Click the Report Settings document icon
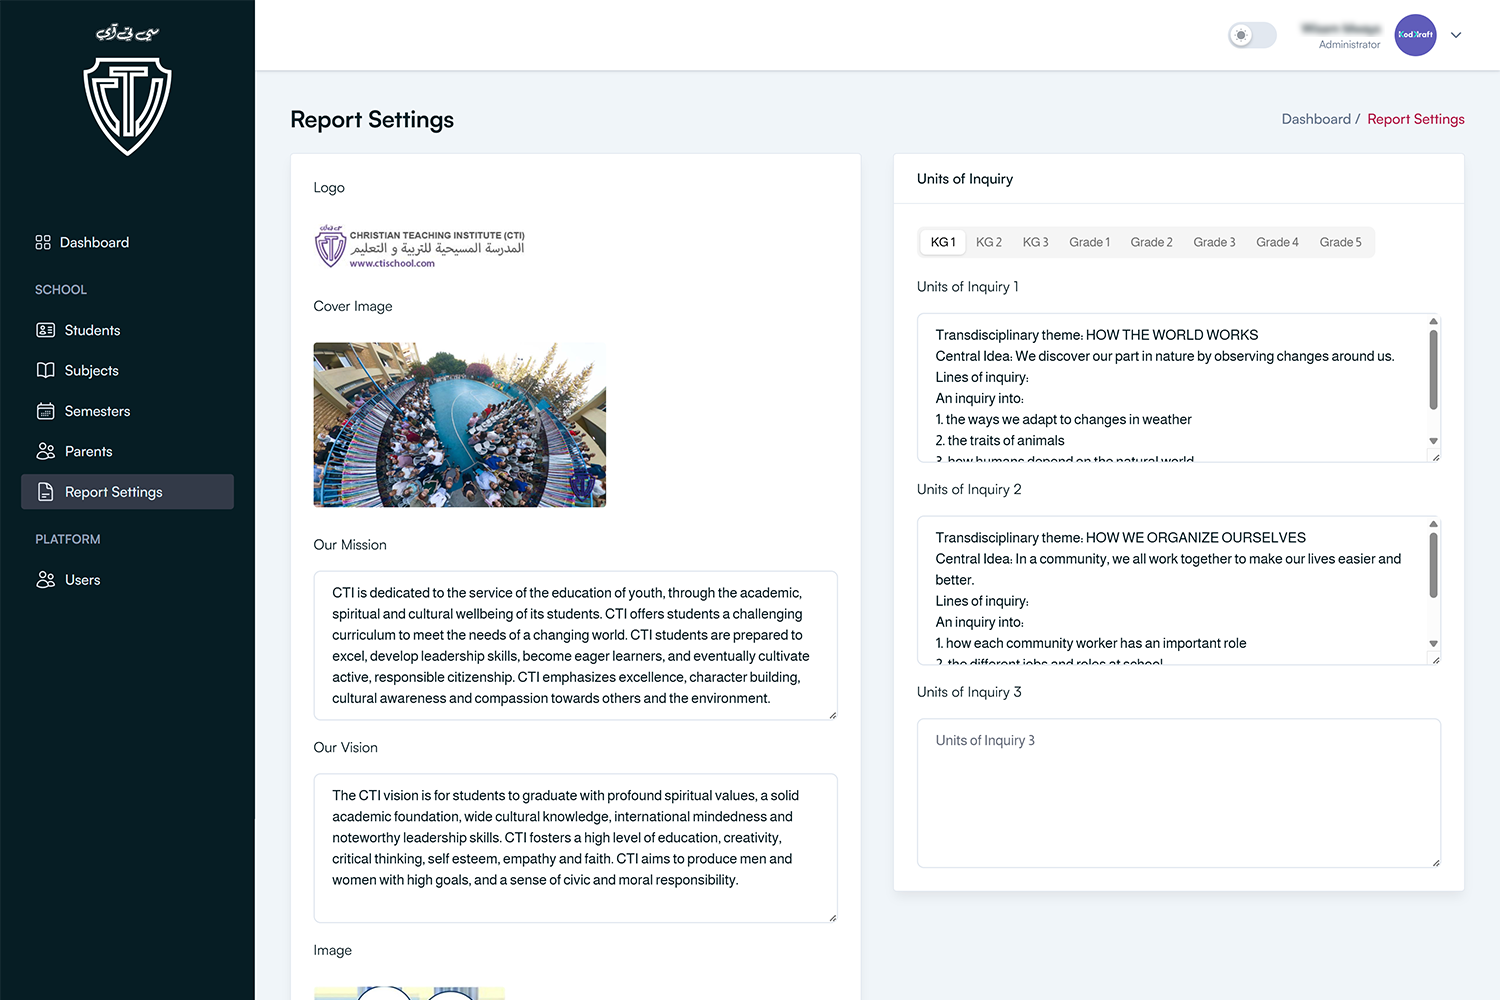The image size is (1500, 1000). coord(46,491)
